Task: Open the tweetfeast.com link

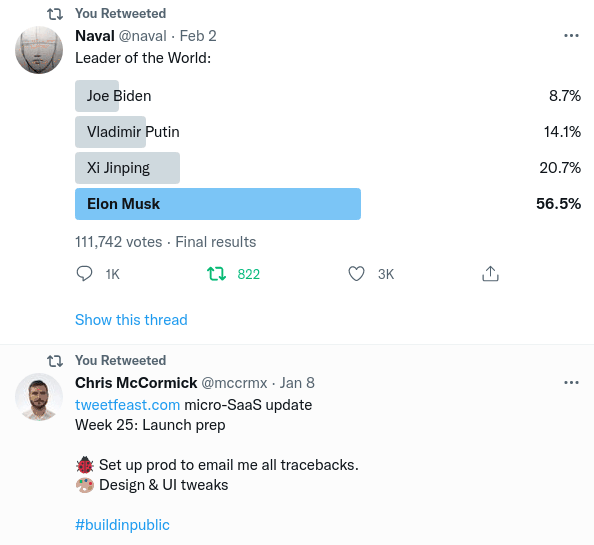Action: [x=127, y=405]
